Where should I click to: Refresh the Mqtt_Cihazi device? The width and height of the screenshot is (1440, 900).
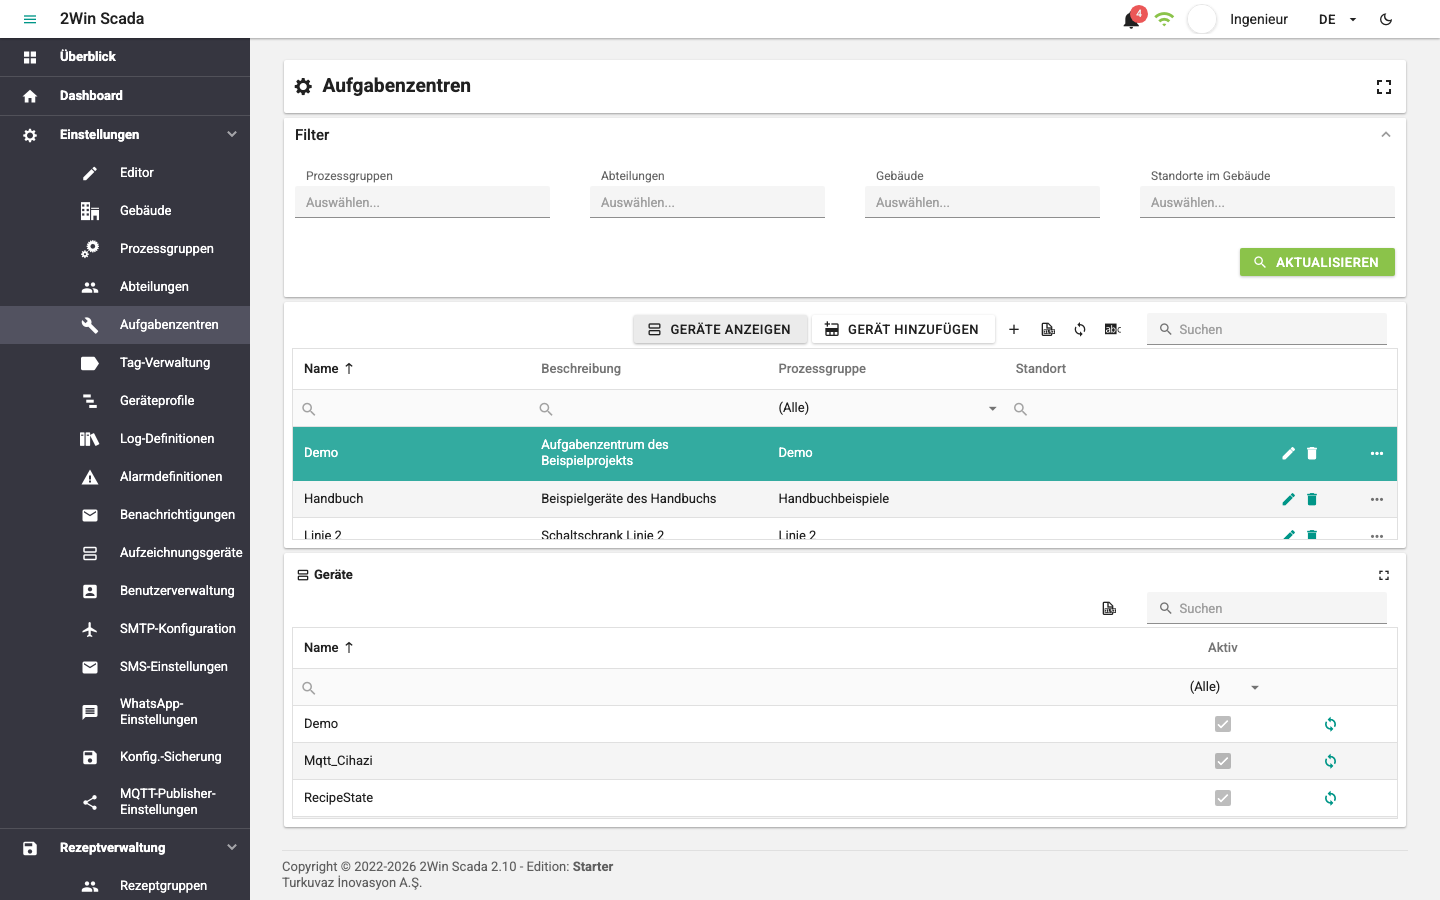(1330, 761)
